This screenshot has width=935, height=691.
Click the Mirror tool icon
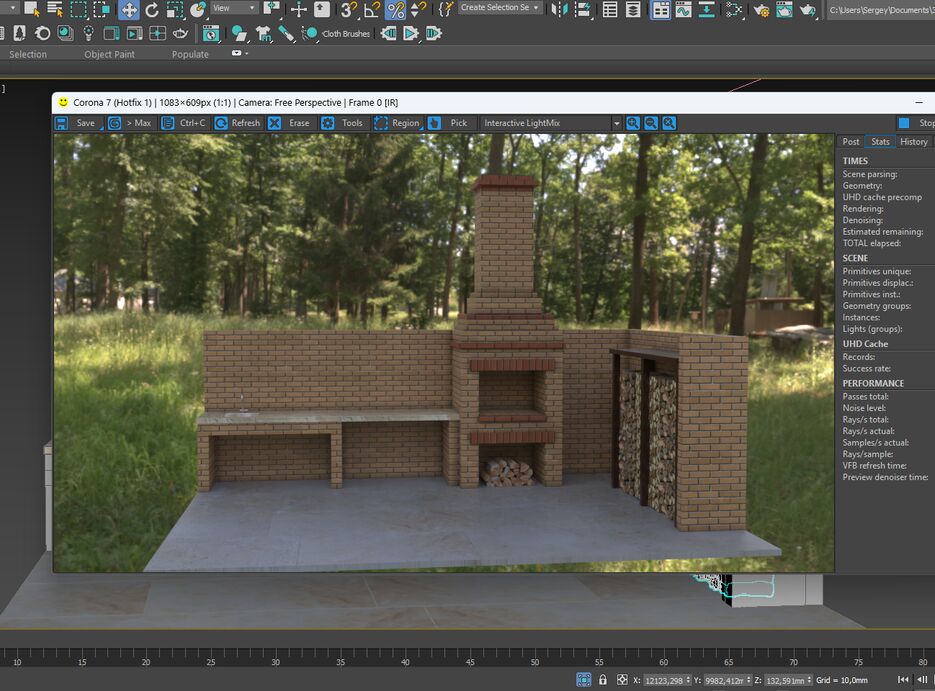560,10
